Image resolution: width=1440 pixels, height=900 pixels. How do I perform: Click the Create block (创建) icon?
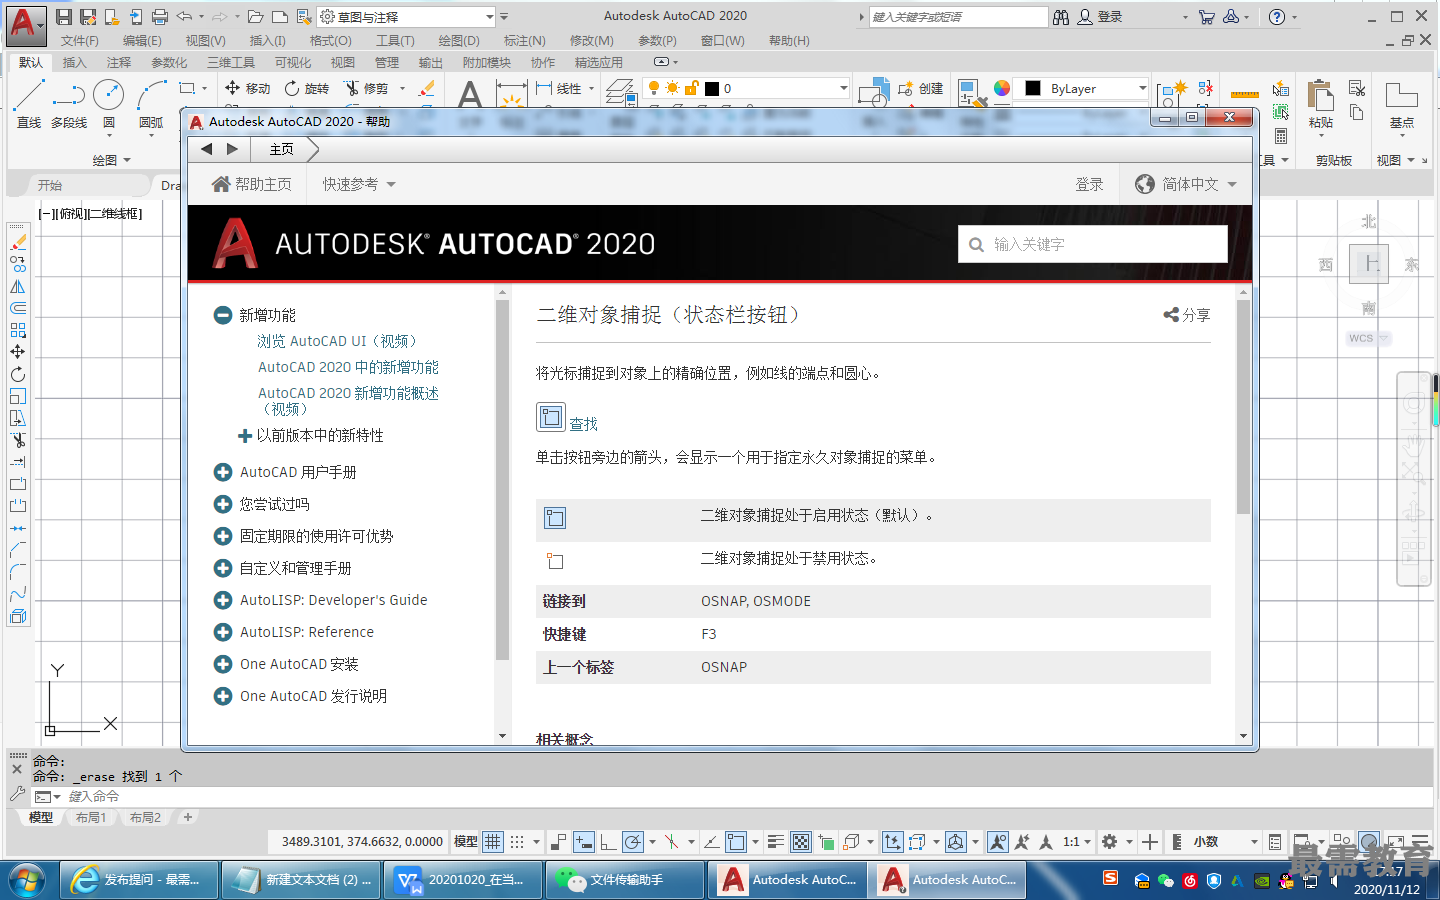tap(920, 88)
